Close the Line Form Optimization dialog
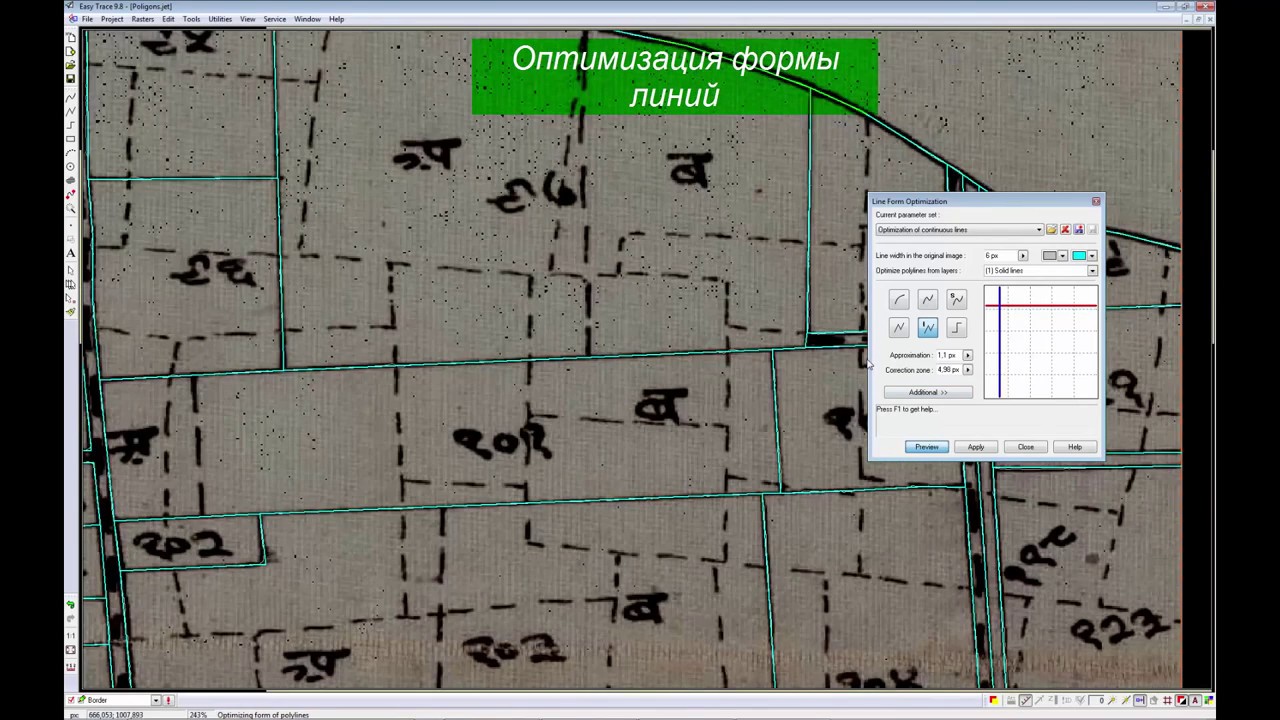The image size is (1280, 720). pos(1096,201)
